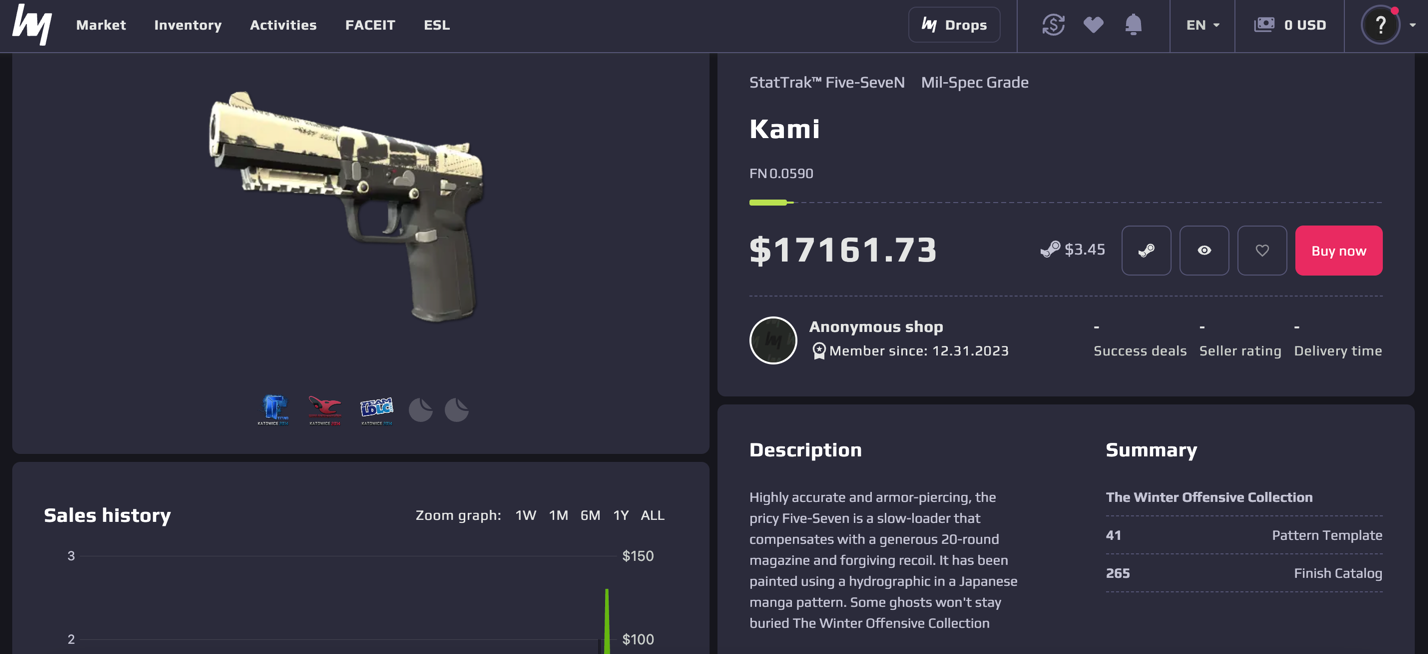Open the Inventory page

pyautogui.click(x=188, y=25)
